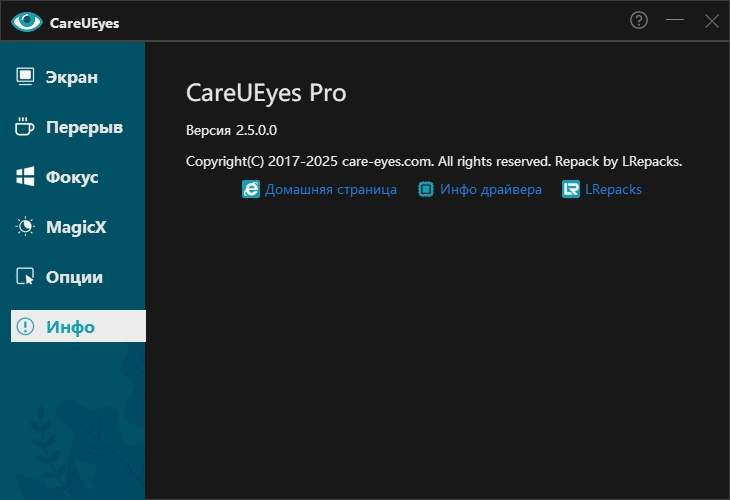The height and width of the screenshot is (500, 730).
Task: Switch to the Экран tab
Action: (72, 77)
